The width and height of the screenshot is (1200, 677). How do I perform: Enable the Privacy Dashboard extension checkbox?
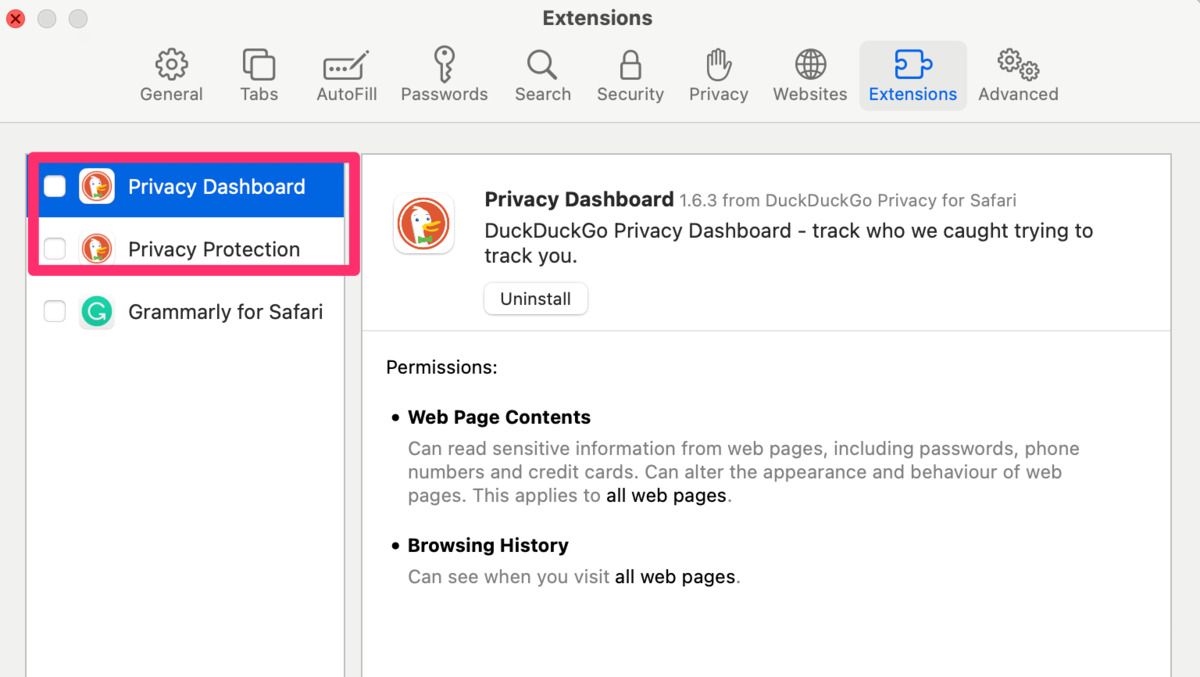(55, 186)
